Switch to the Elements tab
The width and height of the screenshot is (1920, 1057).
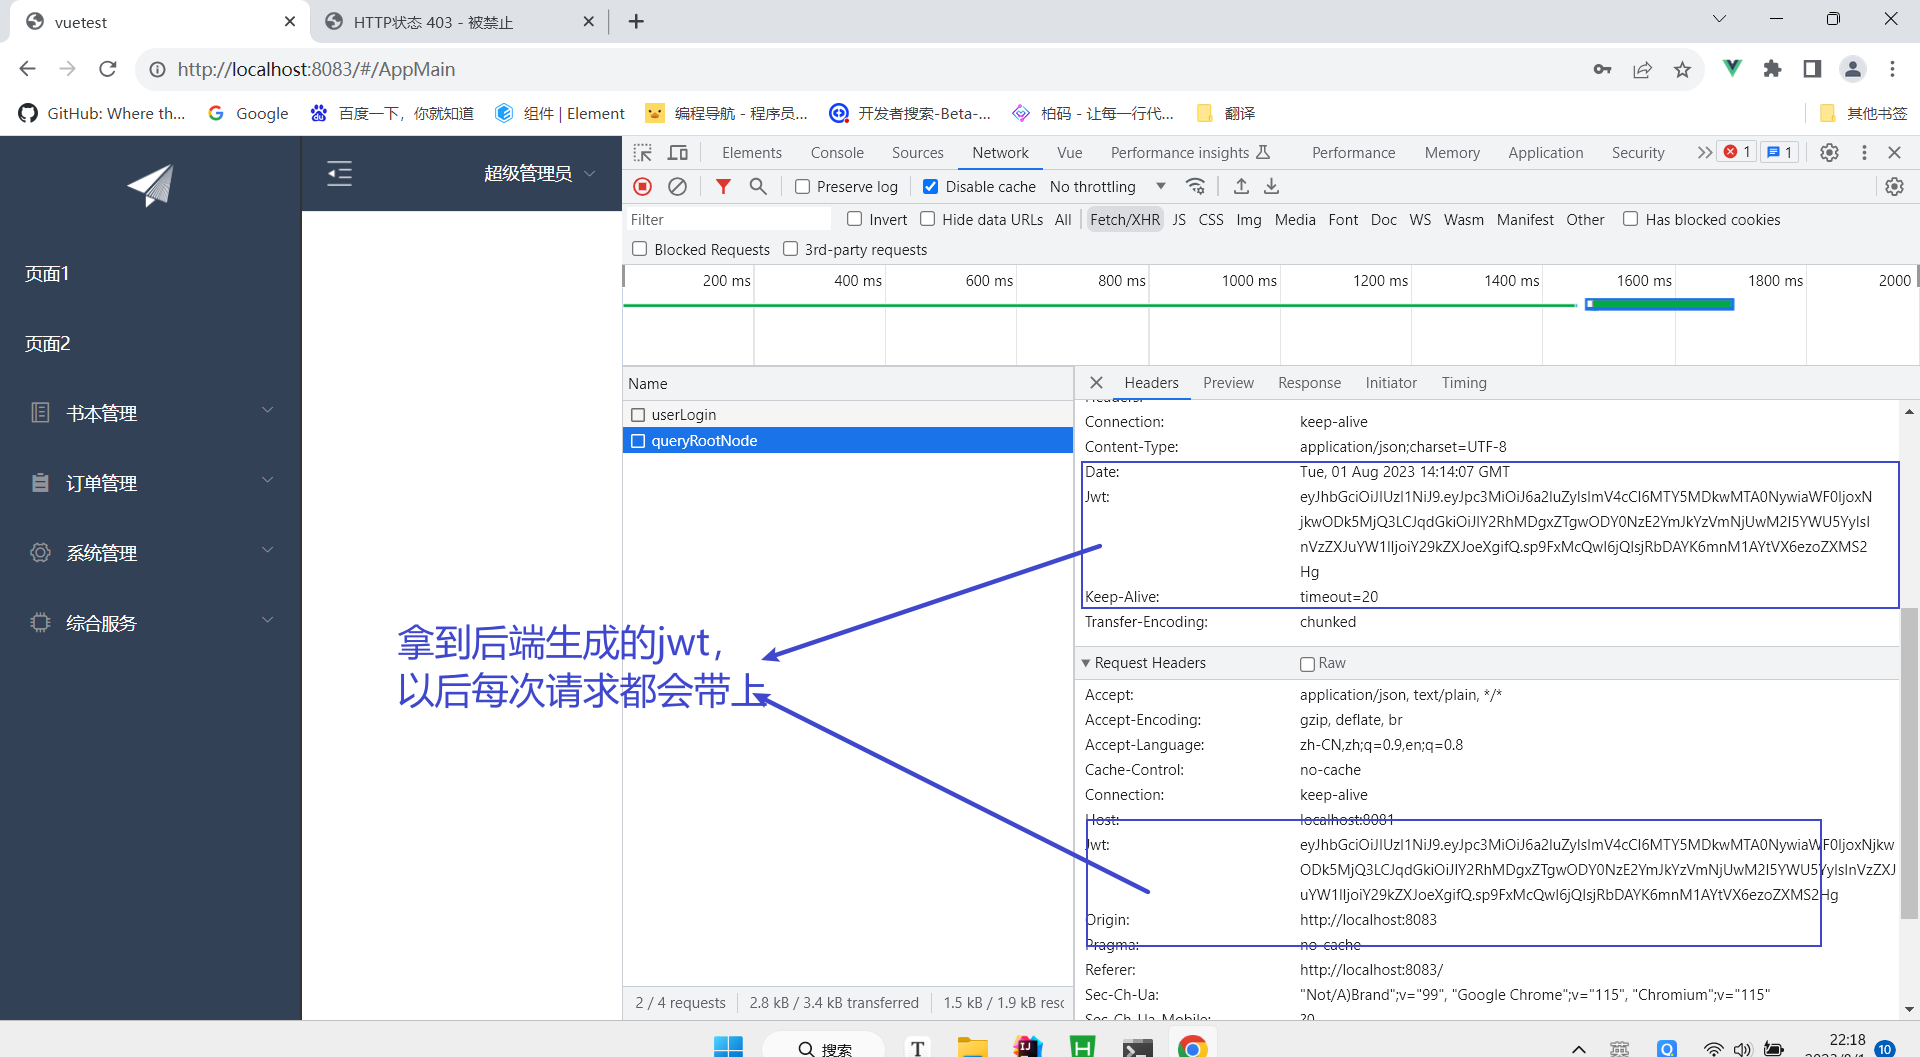[x=752, y=153]
